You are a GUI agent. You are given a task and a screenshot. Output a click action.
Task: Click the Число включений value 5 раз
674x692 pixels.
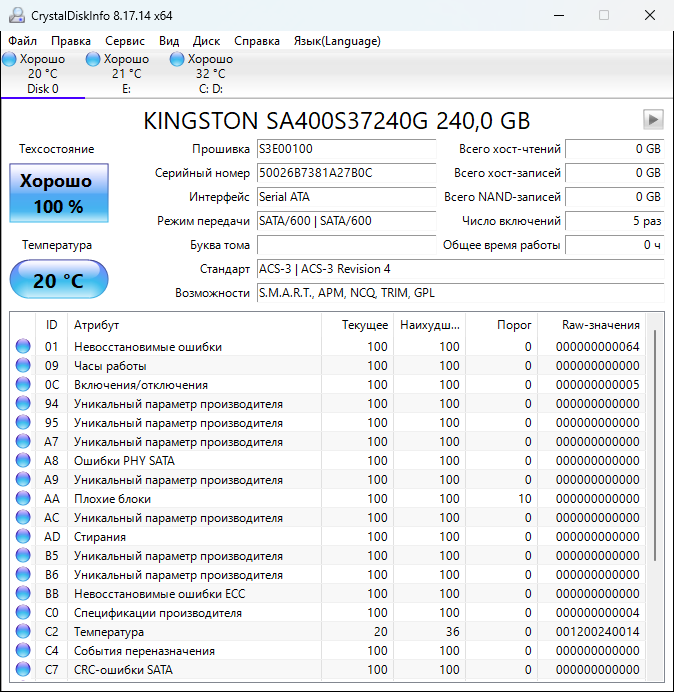[615, 221]
